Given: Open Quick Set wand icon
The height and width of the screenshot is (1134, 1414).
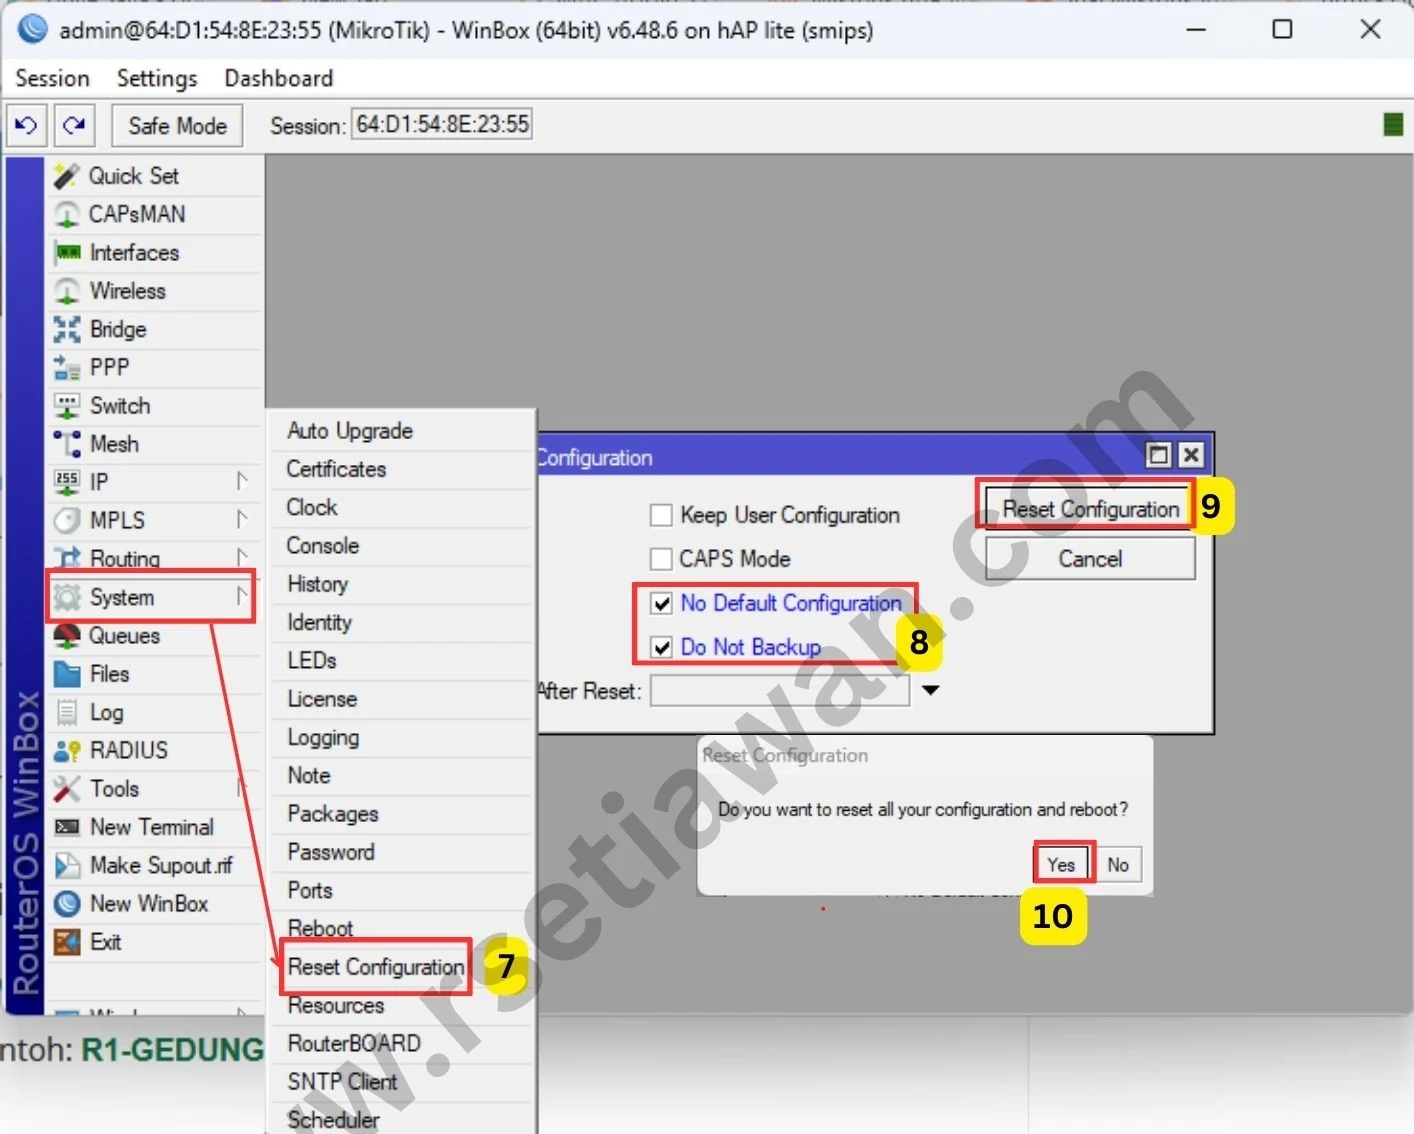Looking at the screenshot, I should [x=66, y=176].
